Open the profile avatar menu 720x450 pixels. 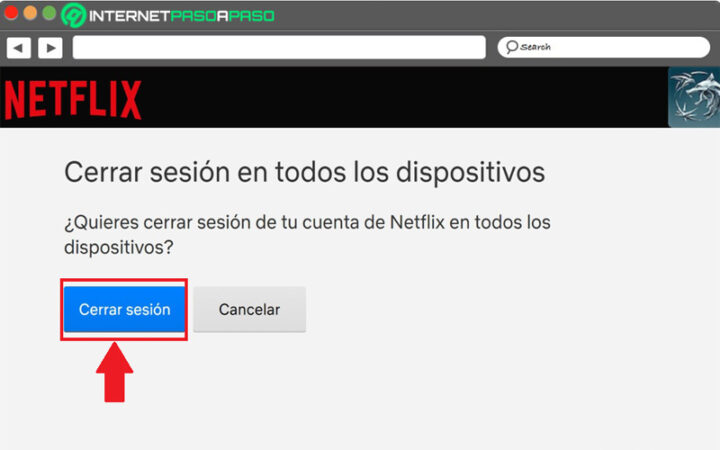(694, 97)
